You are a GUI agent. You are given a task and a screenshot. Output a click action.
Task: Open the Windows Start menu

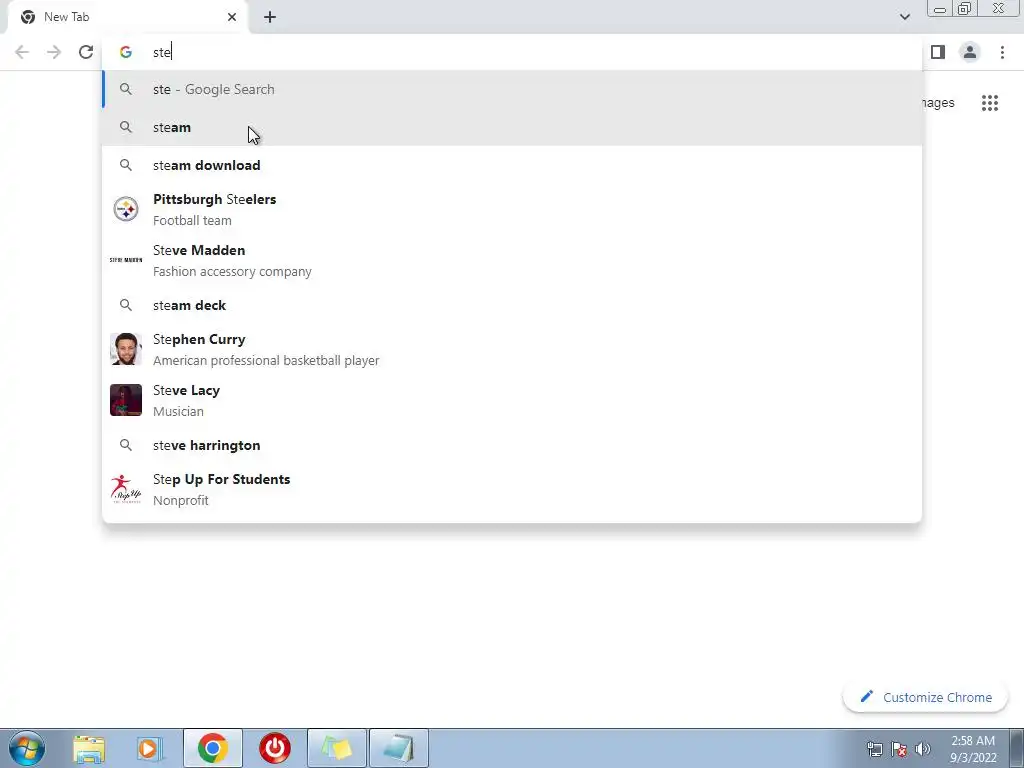pyautogui.click(x=27, y=748)
